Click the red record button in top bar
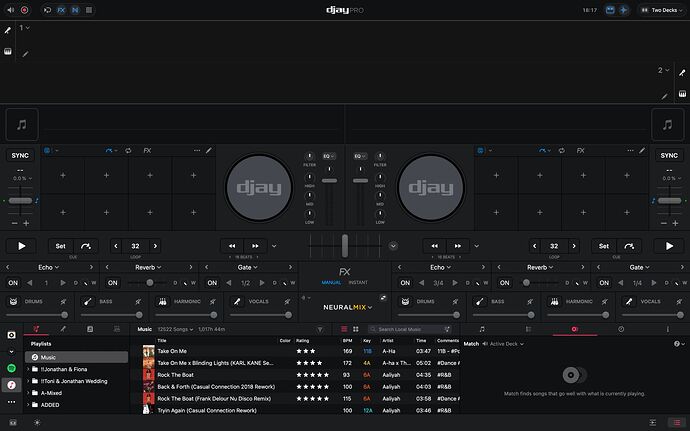The height and width of the screenshot is (431, 690). 25,10
